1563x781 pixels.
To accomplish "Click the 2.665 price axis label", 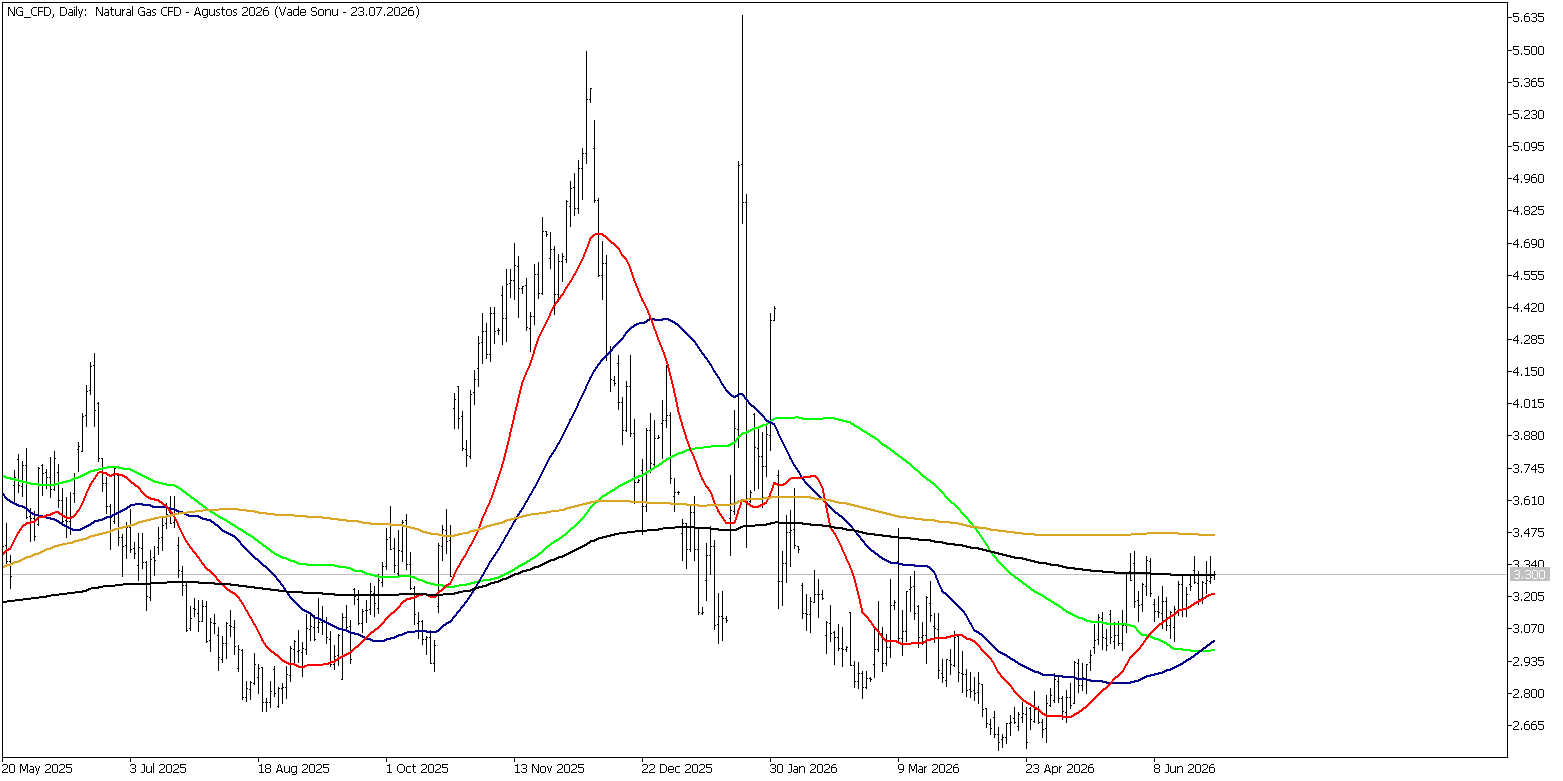I will [x=1530, y=725].
